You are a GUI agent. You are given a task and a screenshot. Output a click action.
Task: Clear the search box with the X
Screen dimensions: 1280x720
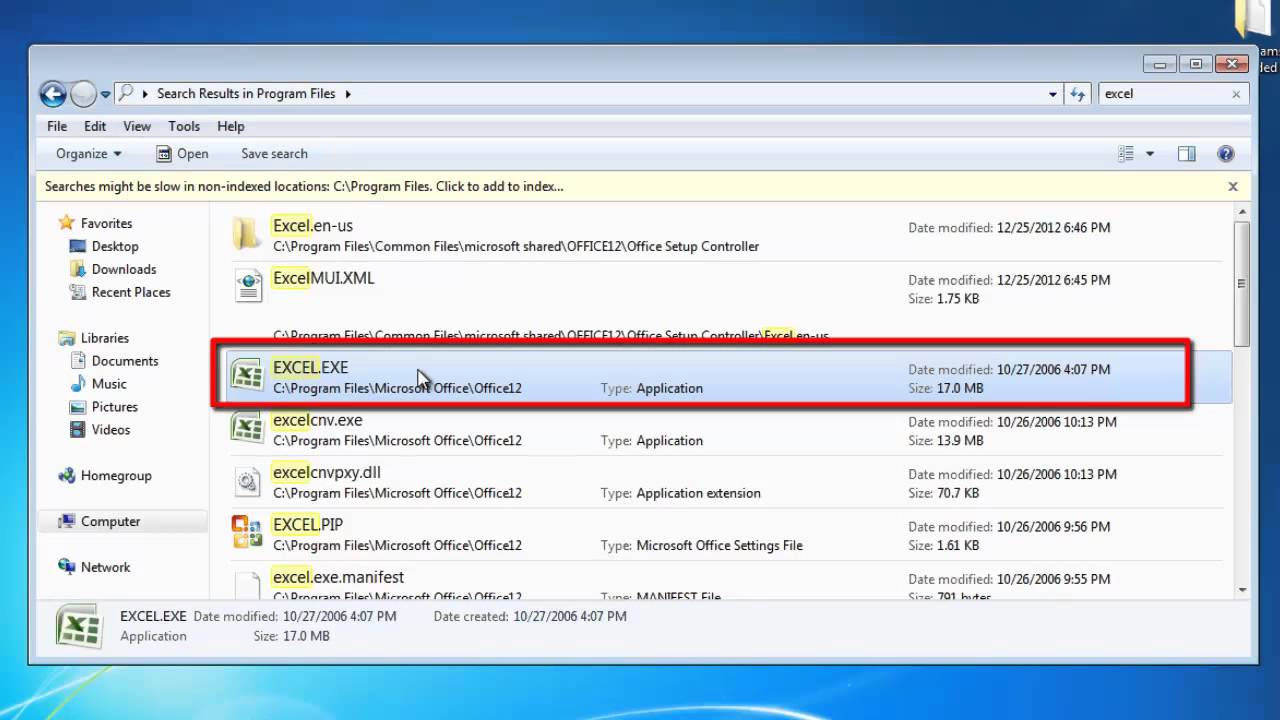coord(1236,94)
